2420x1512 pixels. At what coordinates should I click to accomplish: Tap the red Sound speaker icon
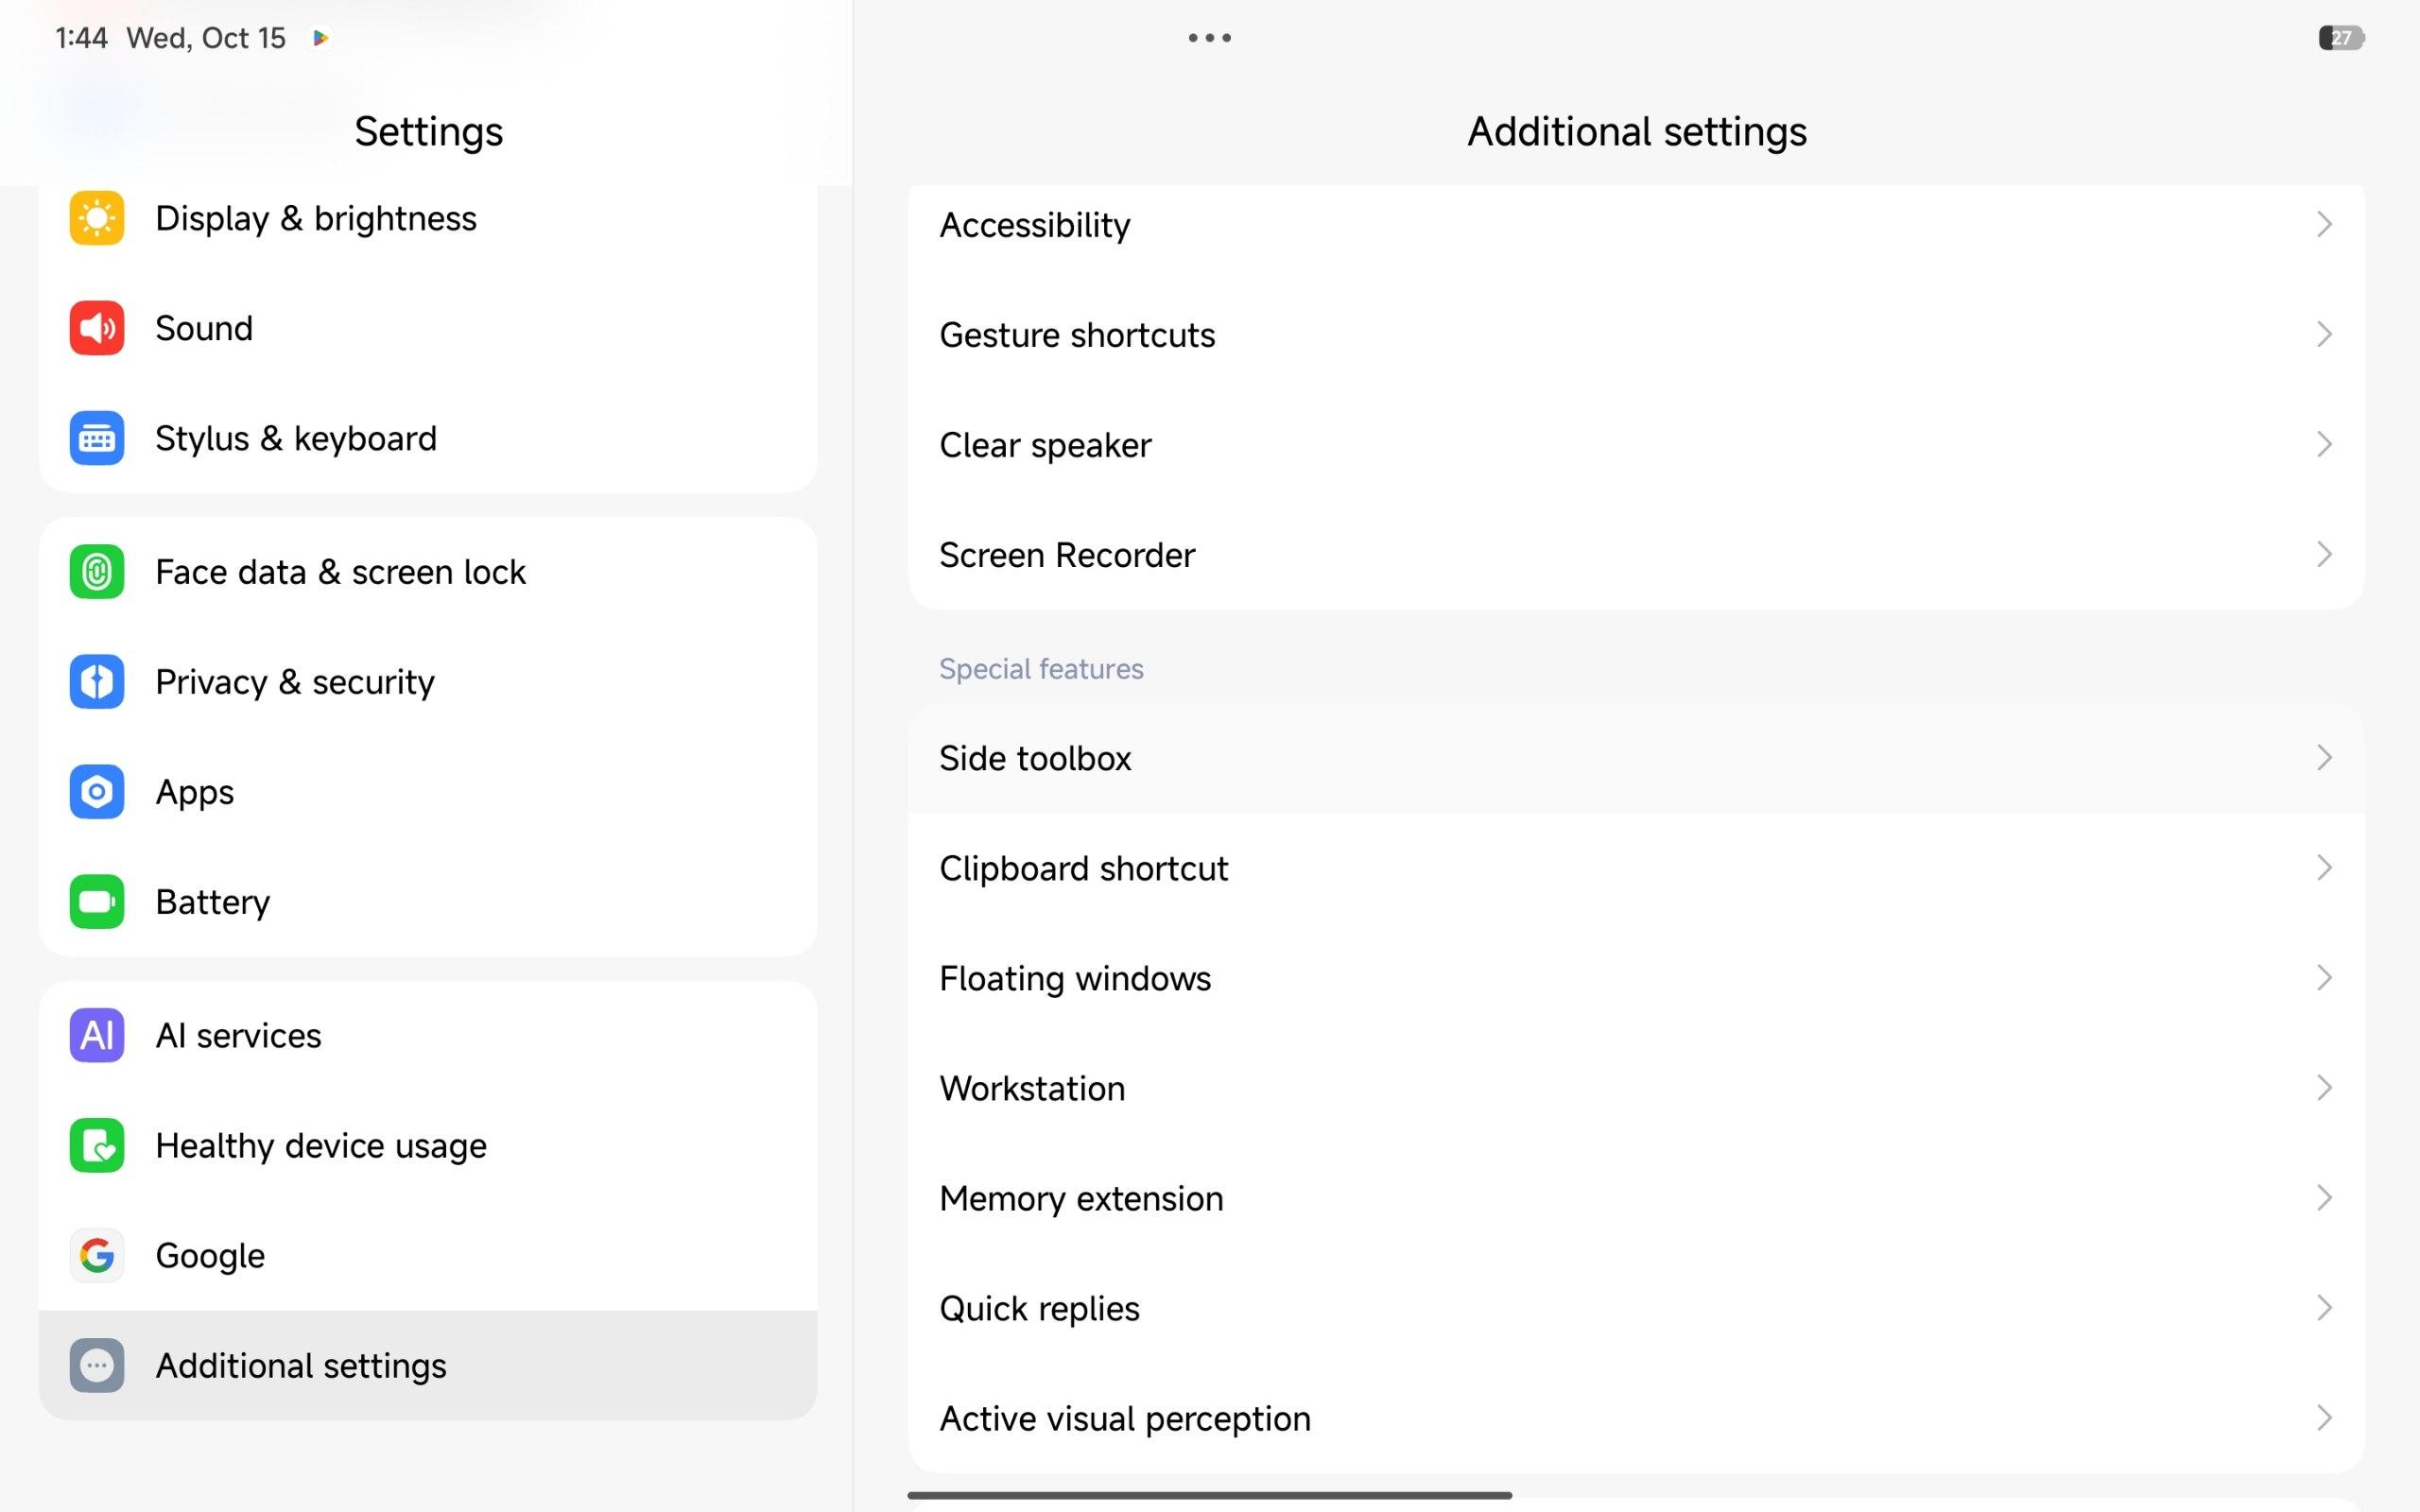(96, 328)
